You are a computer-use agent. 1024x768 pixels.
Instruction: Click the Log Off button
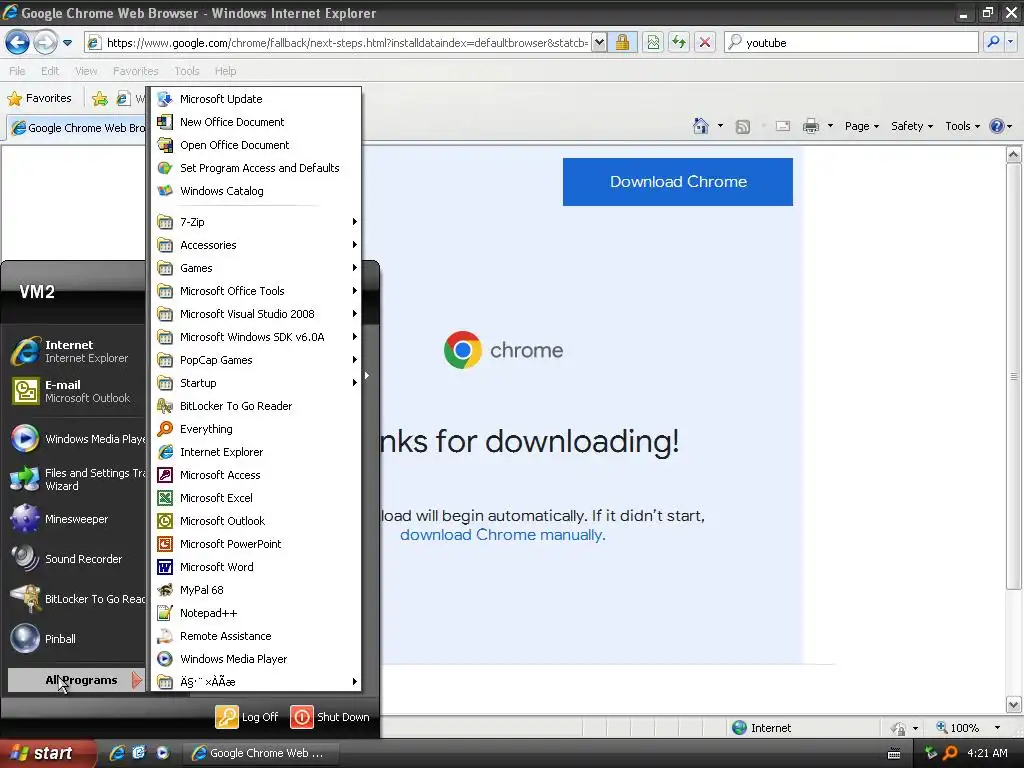pyautogui.click(x=248, y=717)
